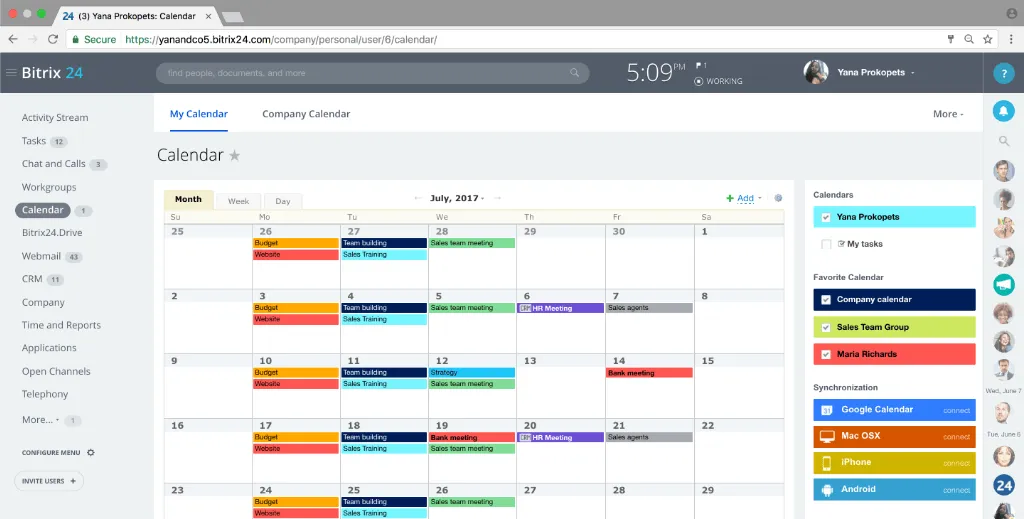Click the Google Calendar sync icon
Screen dimensions: 1024x519
826,410
